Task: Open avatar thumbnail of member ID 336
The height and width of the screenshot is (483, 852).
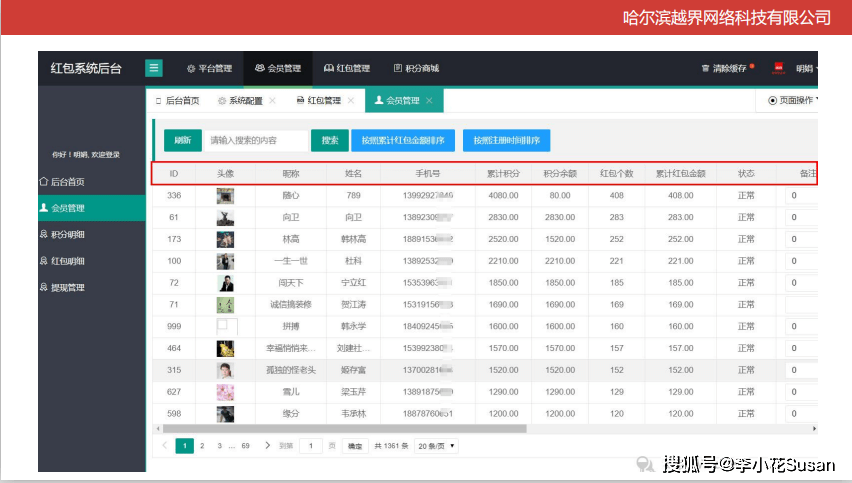Action: pyautogui.click(x=225, y=196)
